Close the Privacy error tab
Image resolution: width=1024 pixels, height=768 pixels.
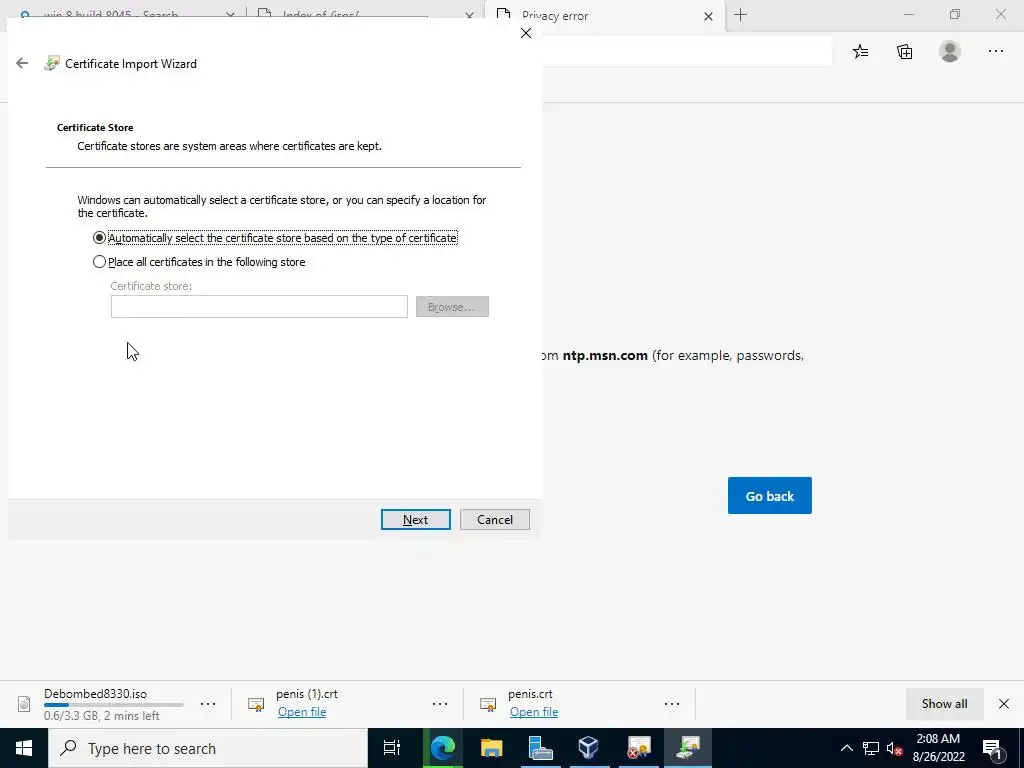pyautogui.click(x=709, y=16)
